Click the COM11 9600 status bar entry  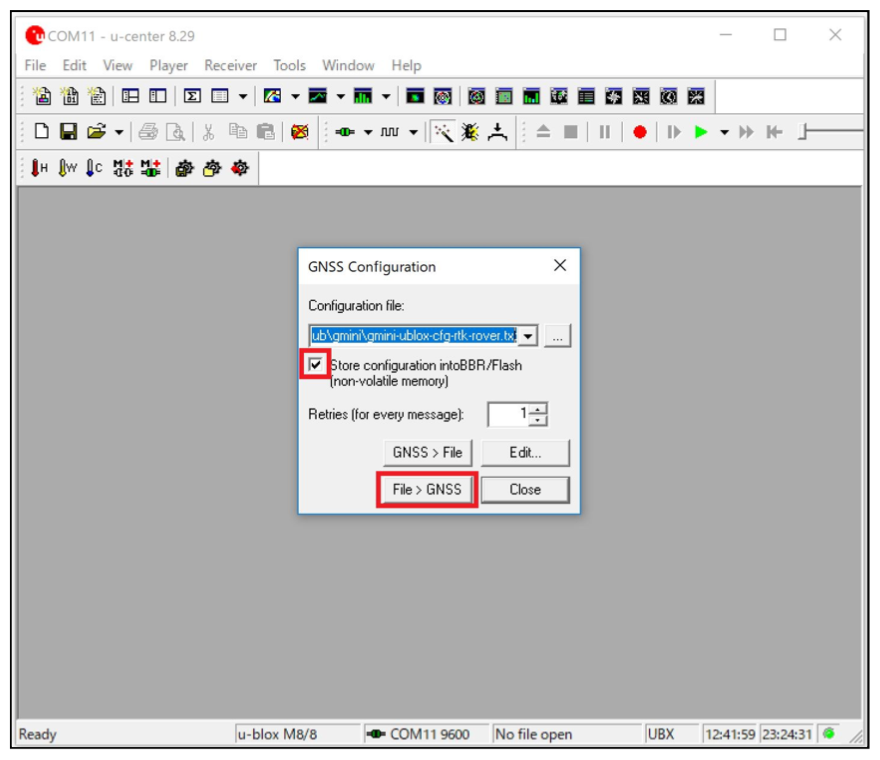pyautogui.click(x=427, y=734)
